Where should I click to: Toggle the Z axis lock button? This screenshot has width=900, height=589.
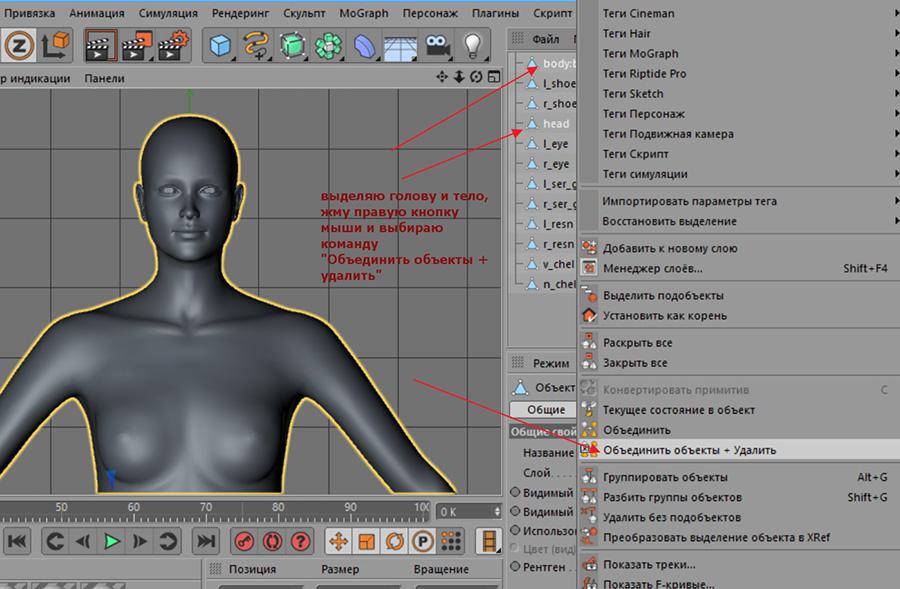pos(19,46)
